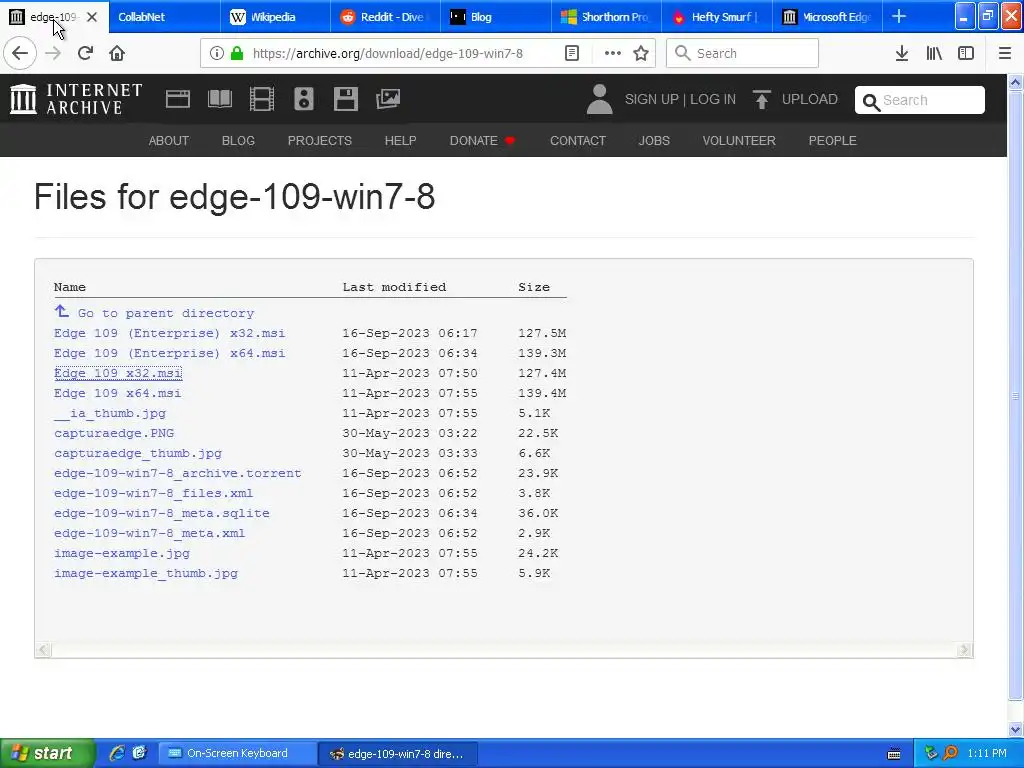Toggle reader view icon in address bar
Image resolution: width=1024 pixels, height=768 pixels.
pyautogui.click(x=572, y=54)
